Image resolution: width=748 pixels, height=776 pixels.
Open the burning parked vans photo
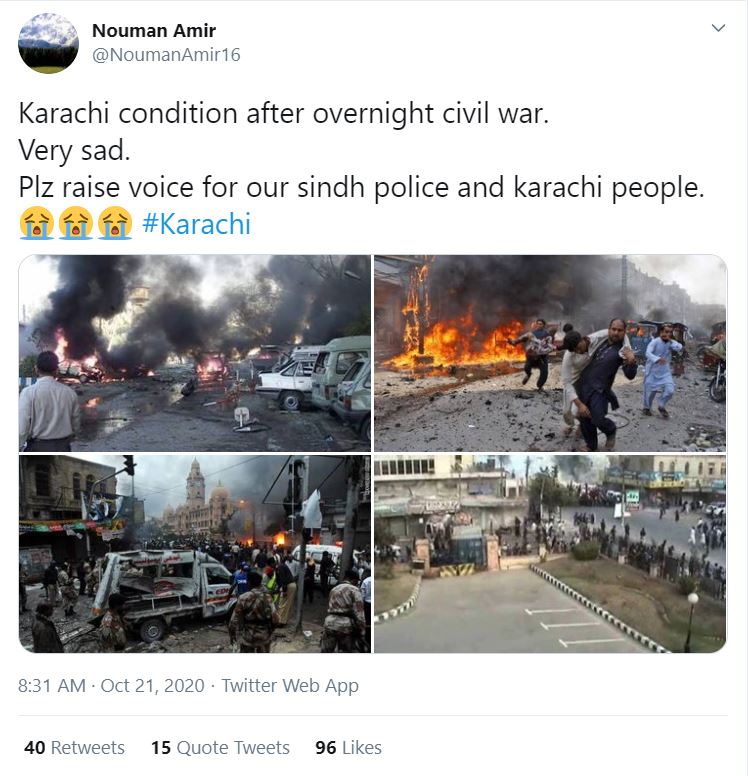(x=195, y=353)
